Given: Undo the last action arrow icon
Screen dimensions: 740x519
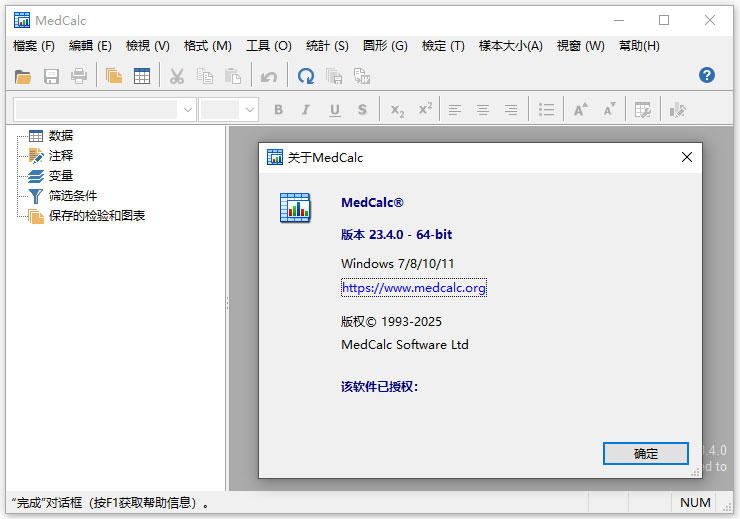Looking at the screenshot, I should [x=269, y=76].
